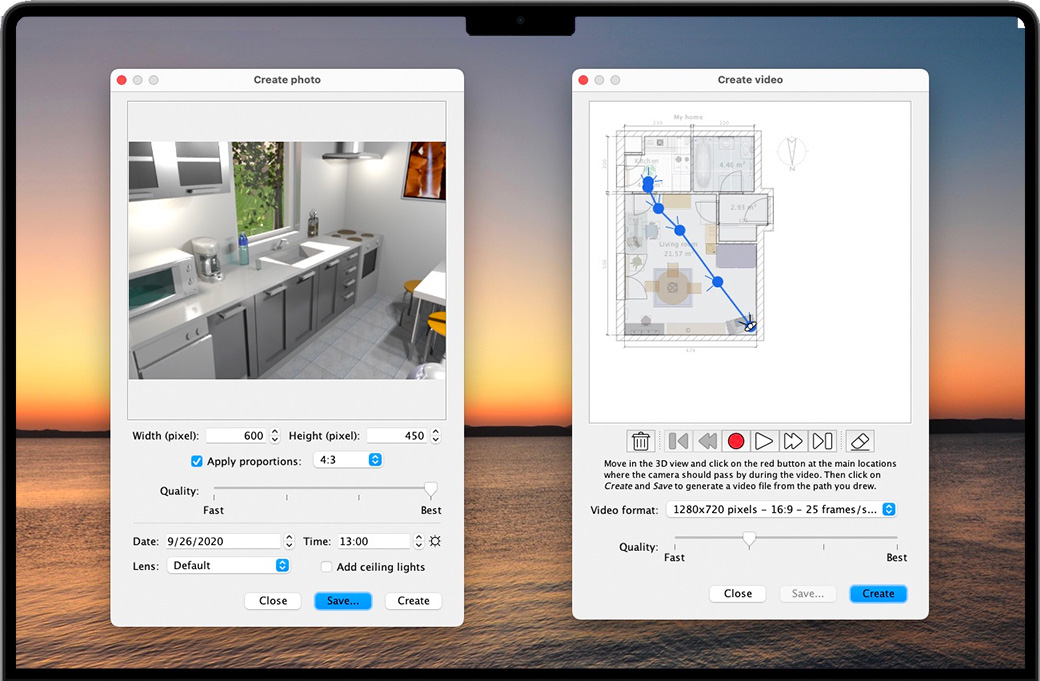Skip to end of camera path
Screen dimensions: 1040x681
822,441
